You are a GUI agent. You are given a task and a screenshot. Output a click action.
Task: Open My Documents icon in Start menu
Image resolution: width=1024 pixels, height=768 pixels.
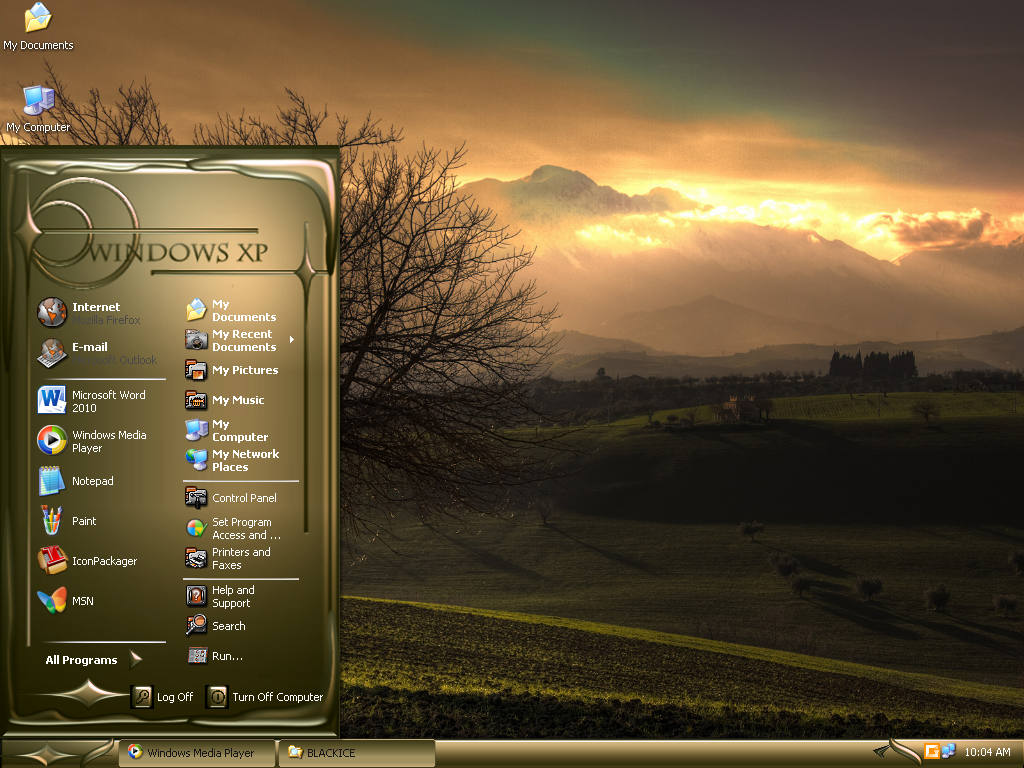[196, 310]
